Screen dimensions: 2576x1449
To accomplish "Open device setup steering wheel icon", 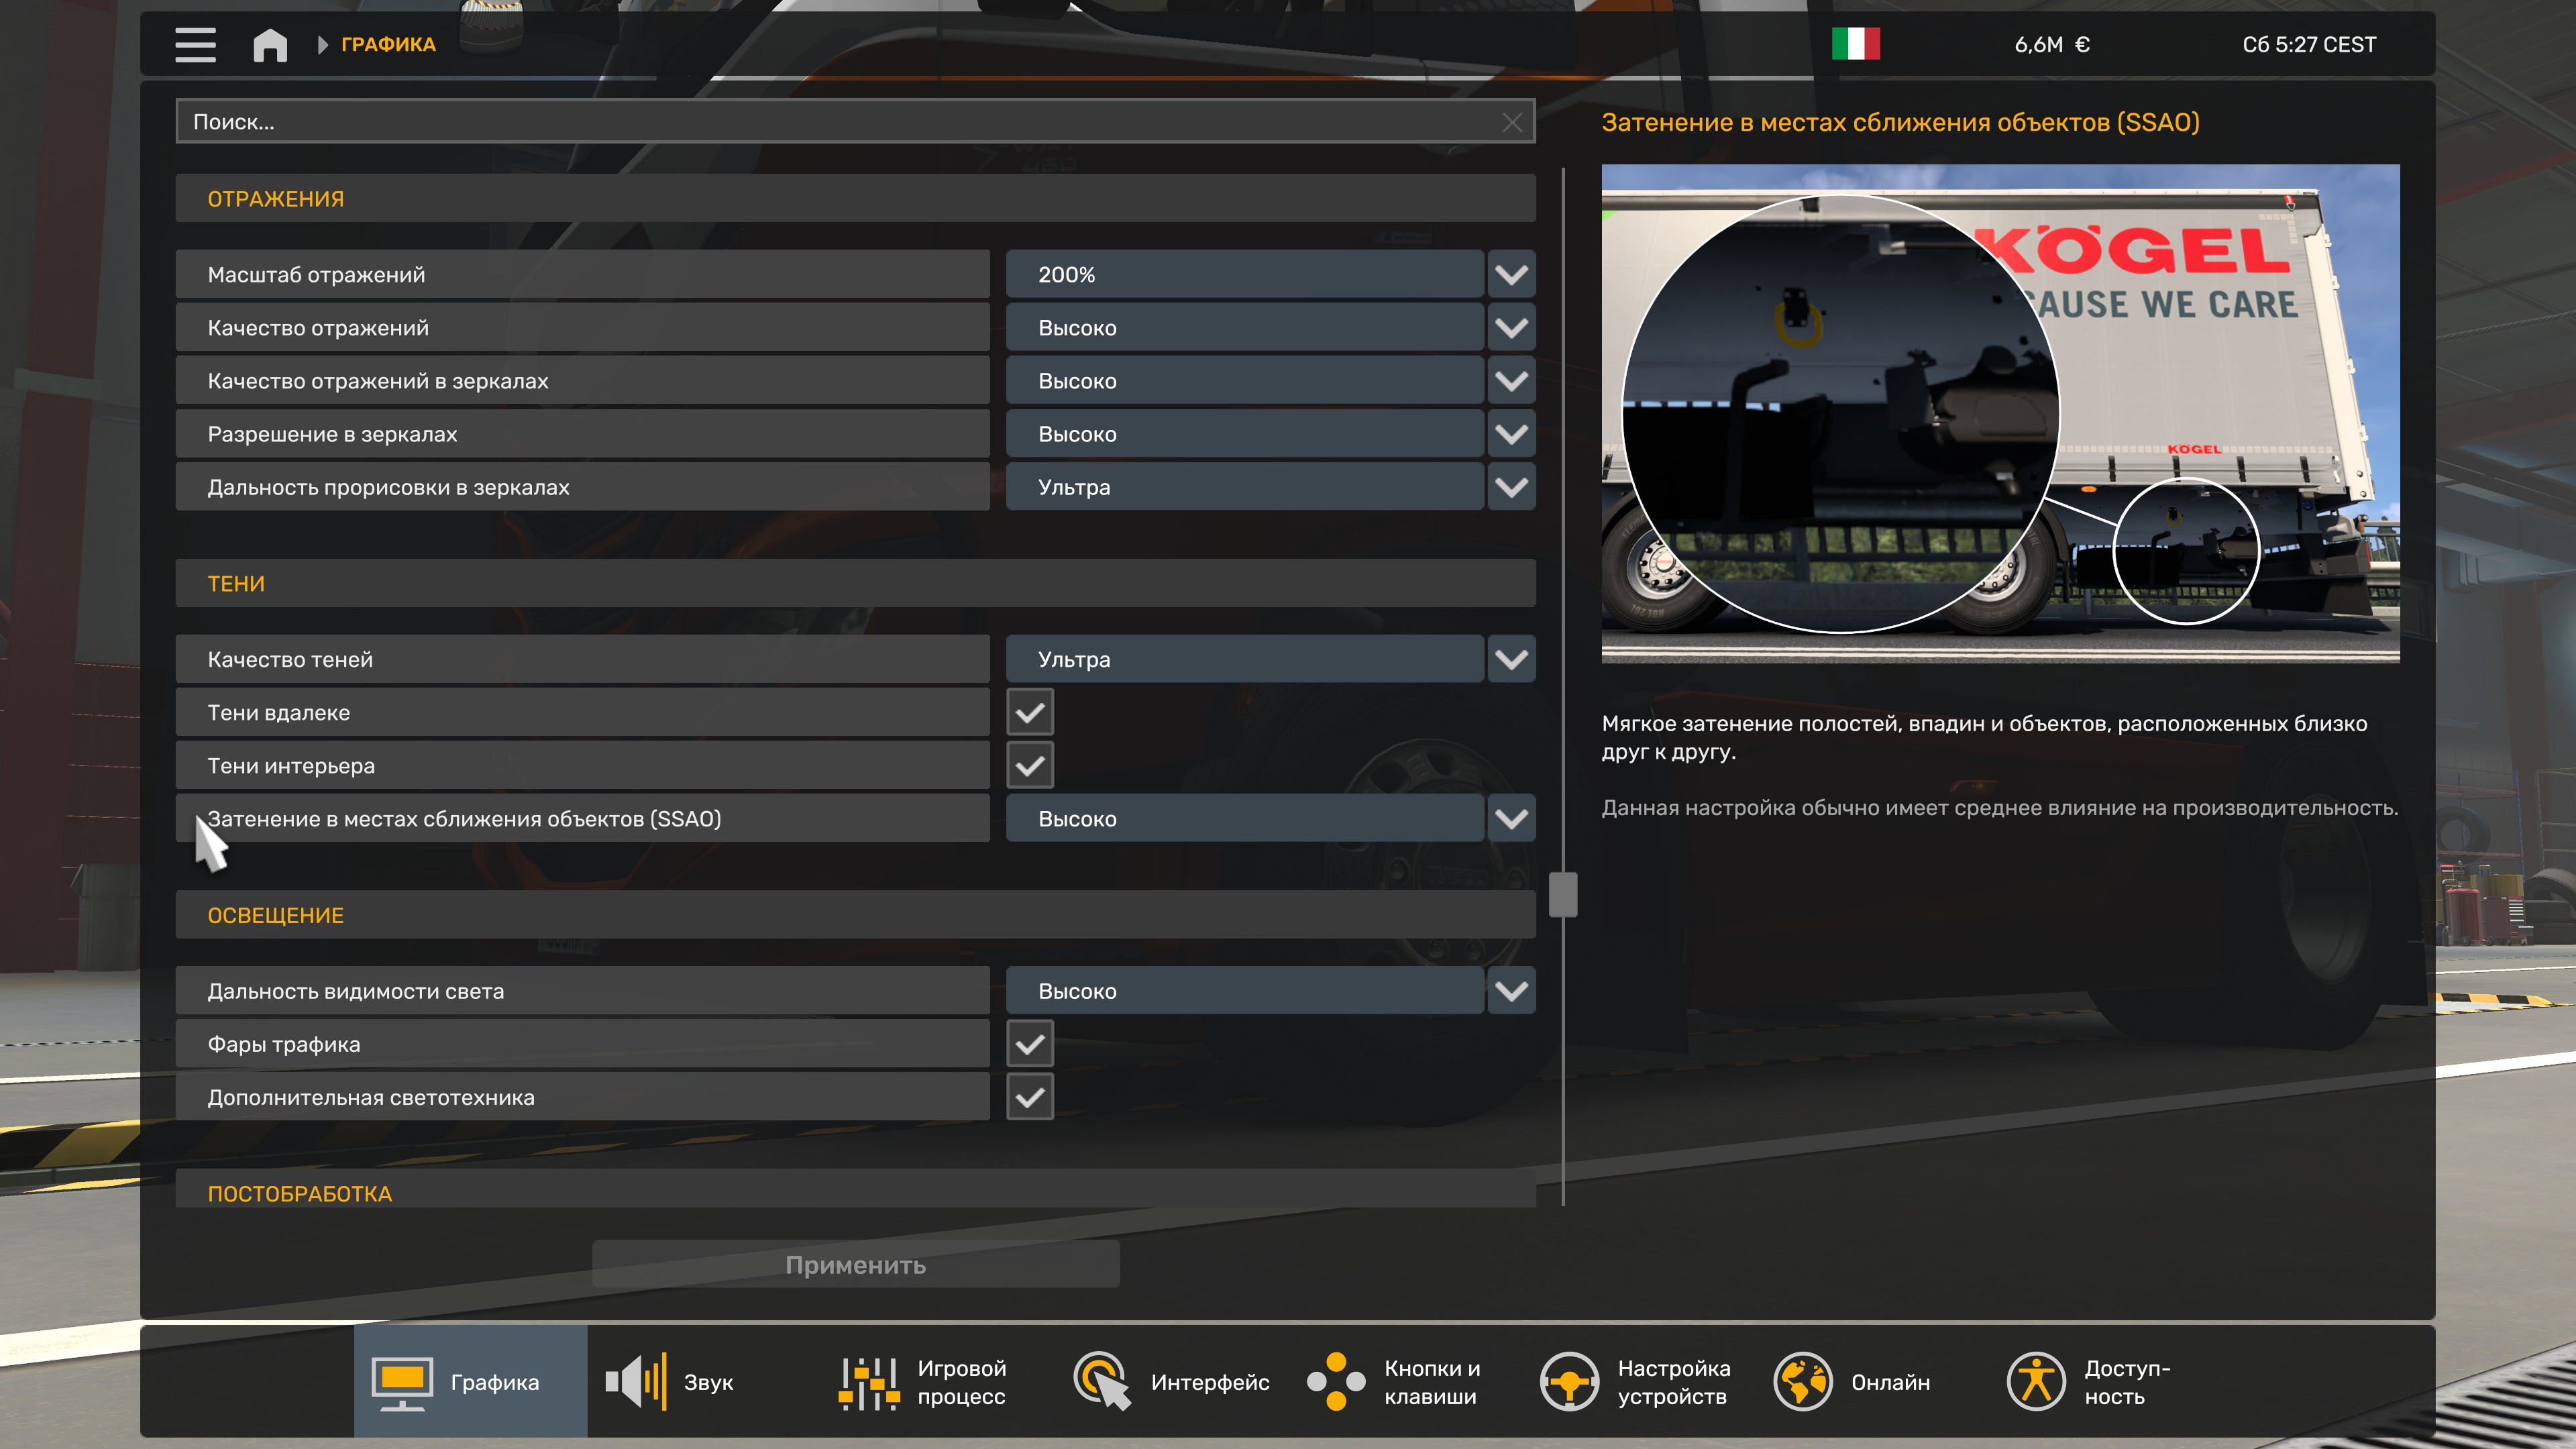I will [1569, 1382].
